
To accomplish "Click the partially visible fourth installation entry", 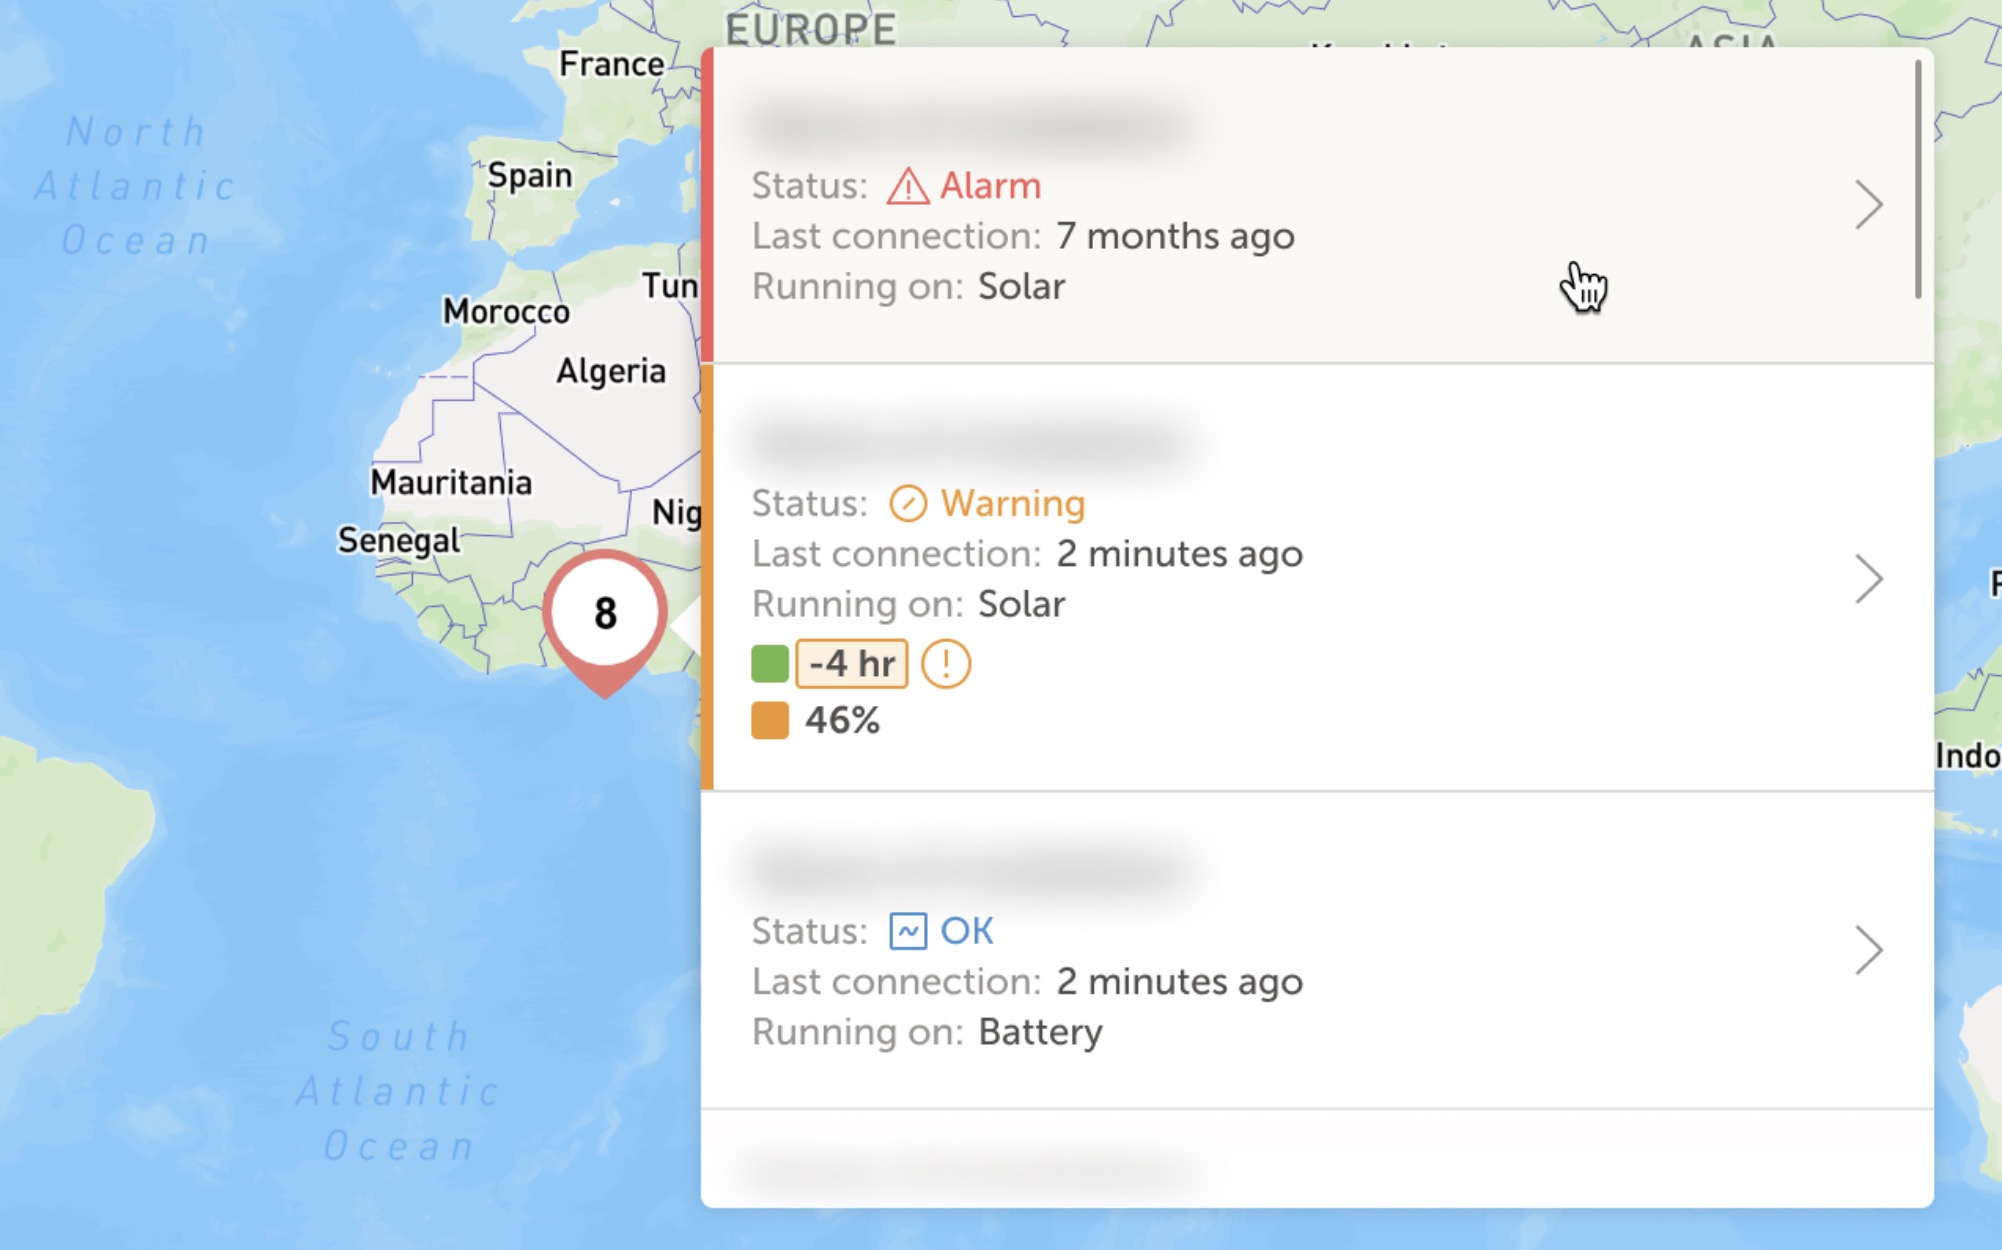I will coord(1200,1165).
